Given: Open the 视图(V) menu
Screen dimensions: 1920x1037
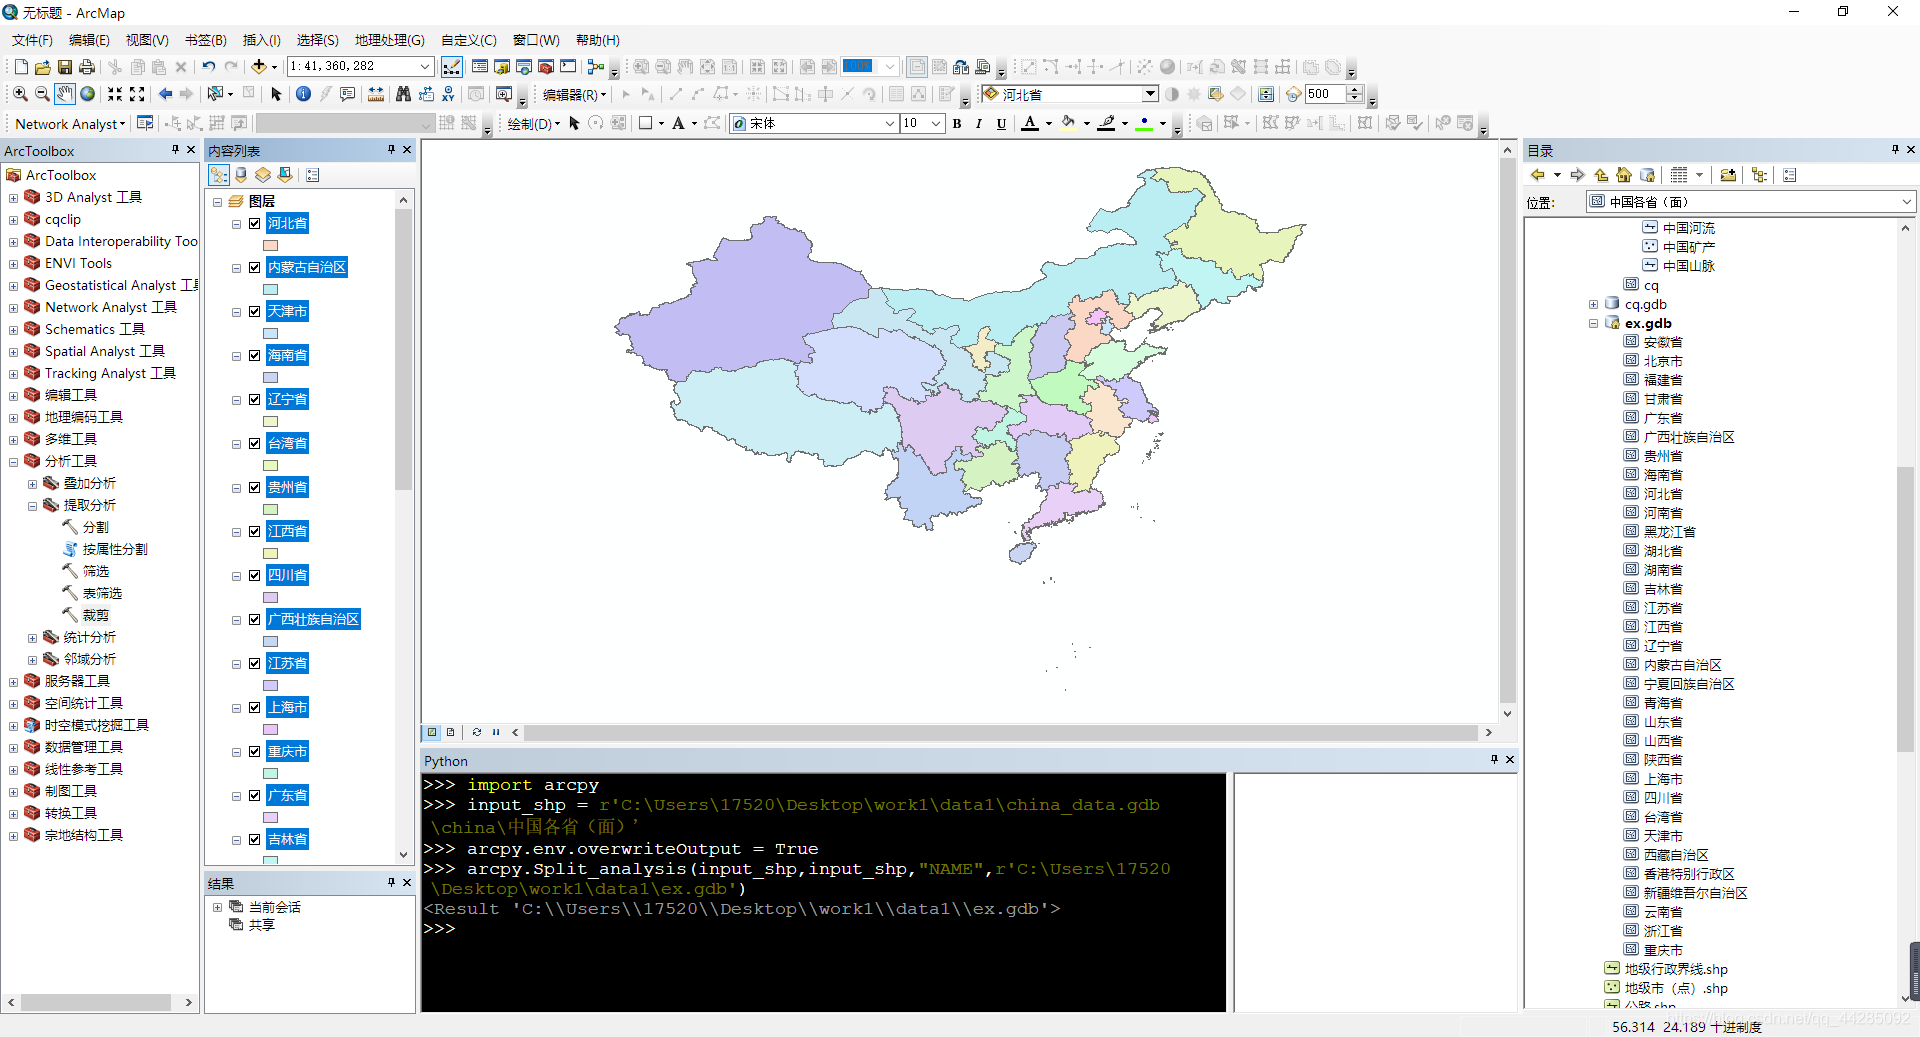Looking at the screenshot, I should 147,40.
